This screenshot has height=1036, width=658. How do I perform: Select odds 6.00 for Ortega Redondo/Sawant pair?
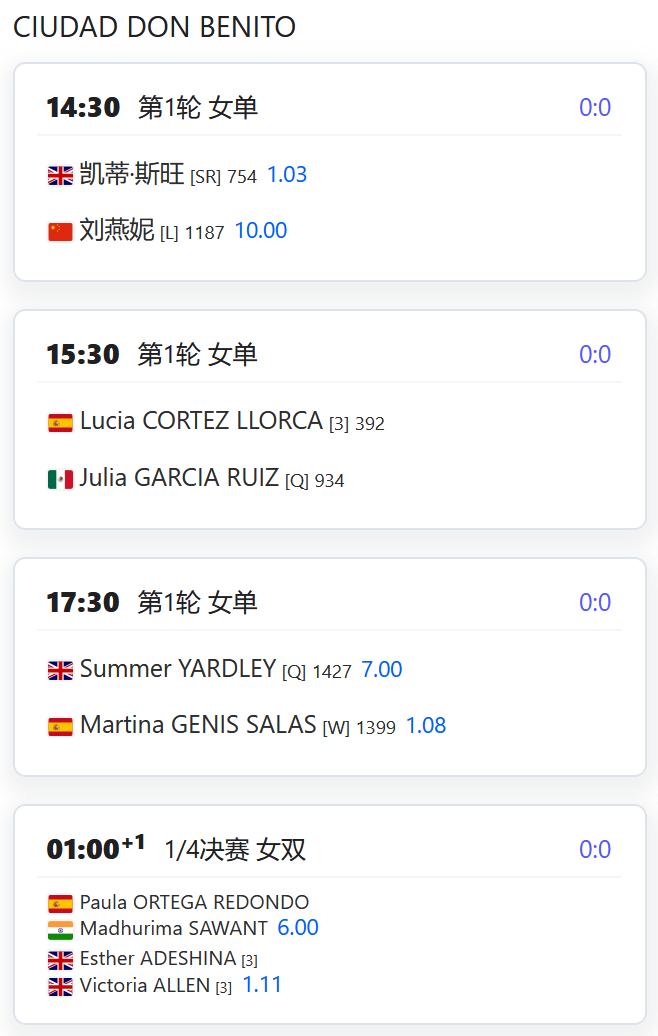click(x=297, y=928)
